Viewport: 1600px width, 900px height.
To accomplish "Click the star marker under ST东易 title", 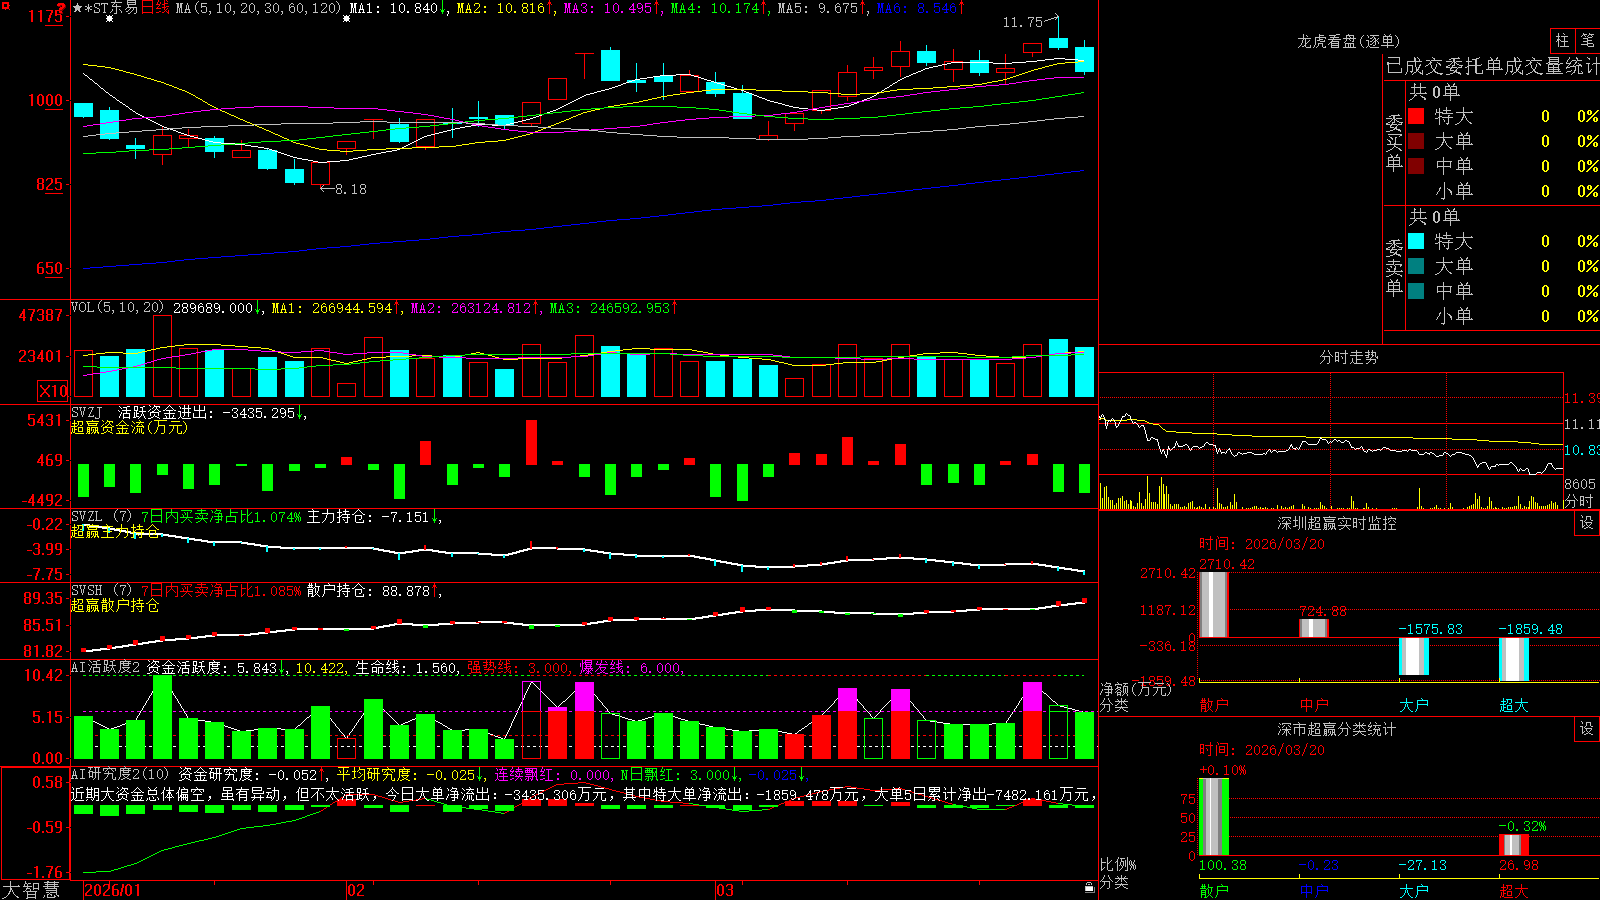I will pos(109,19).
